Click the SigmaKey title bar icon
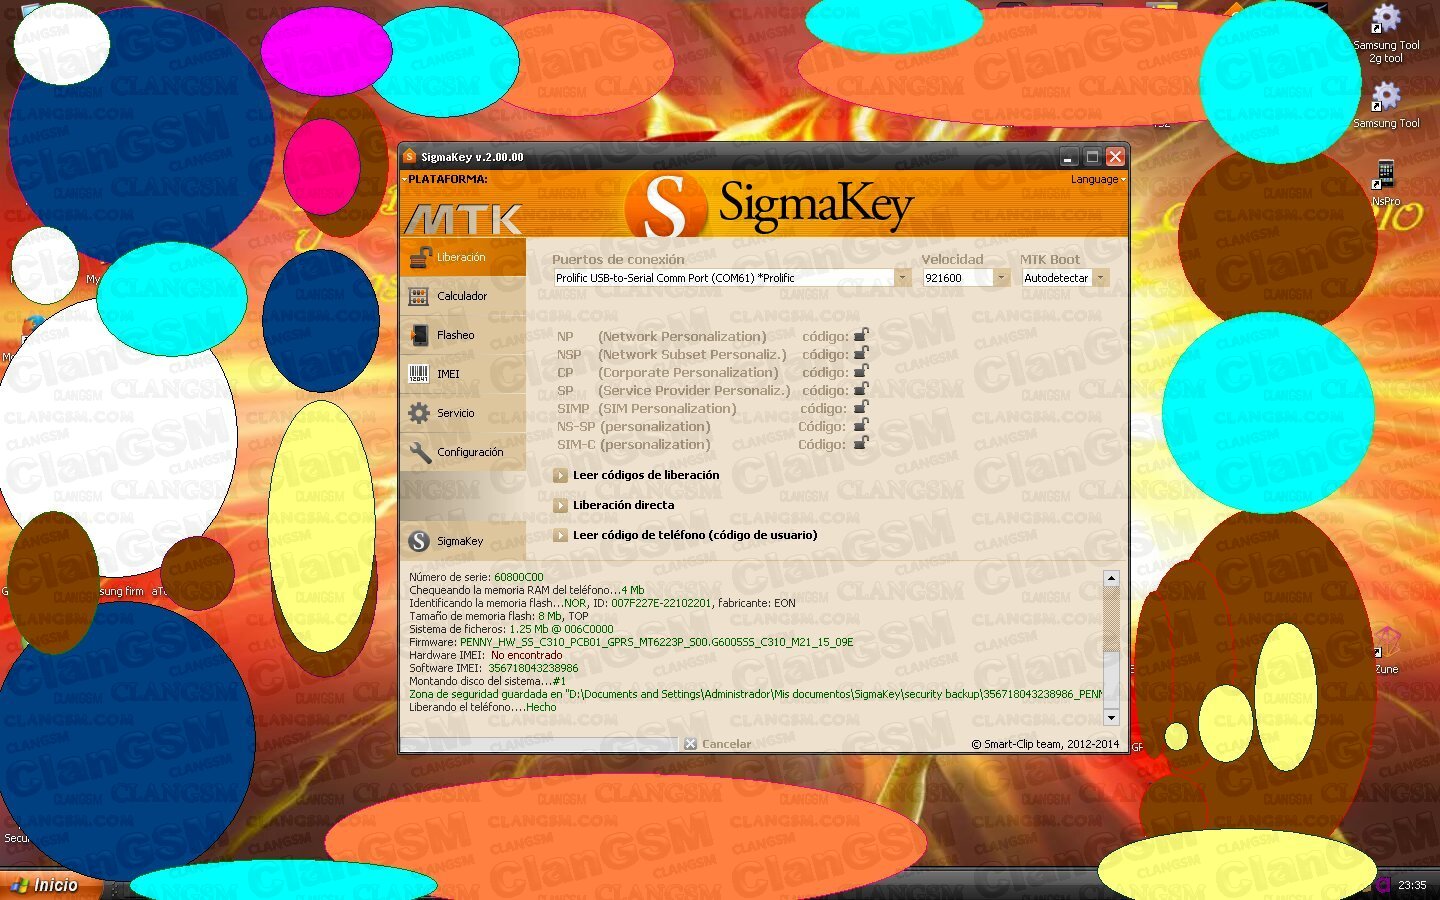This screenshot has width=1440, height=900. coord(409,157)
